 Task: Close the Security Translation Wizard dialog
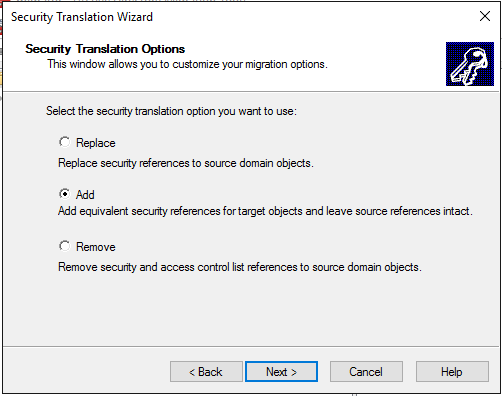click(485, 16)
